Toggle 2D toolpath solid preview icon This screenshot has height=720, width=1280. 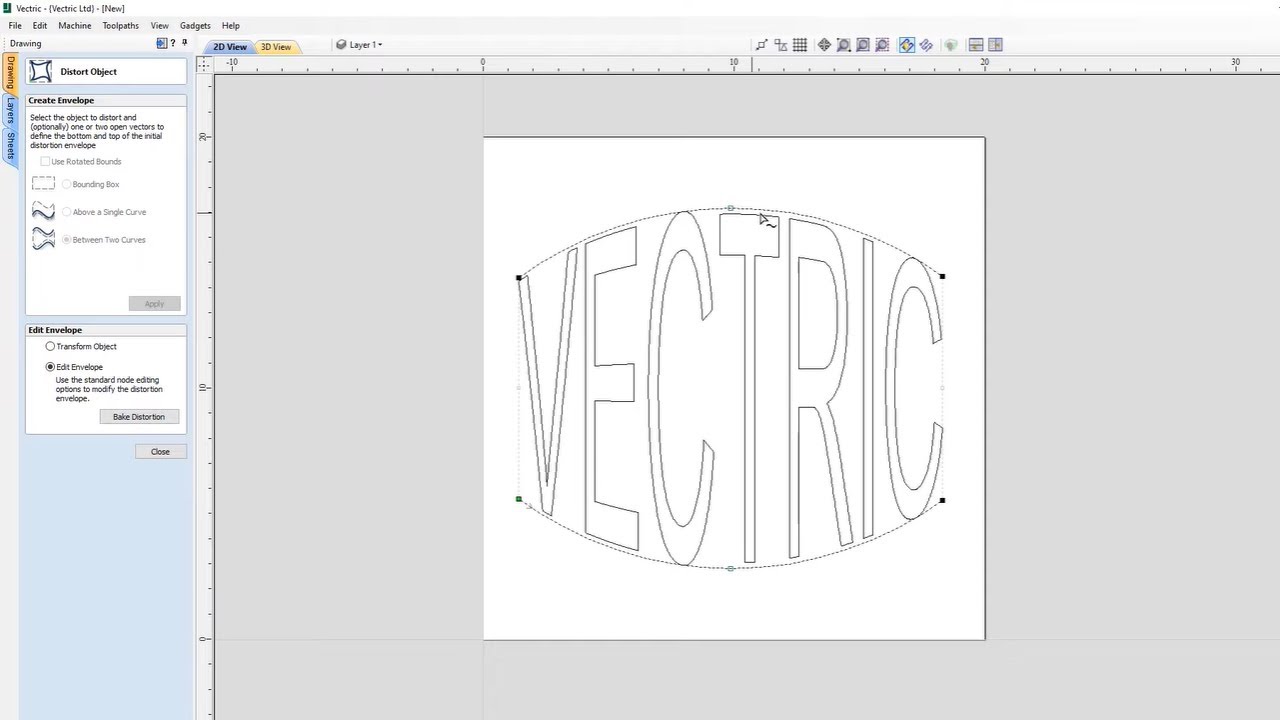pyautogui.click(x=907, y=45)
